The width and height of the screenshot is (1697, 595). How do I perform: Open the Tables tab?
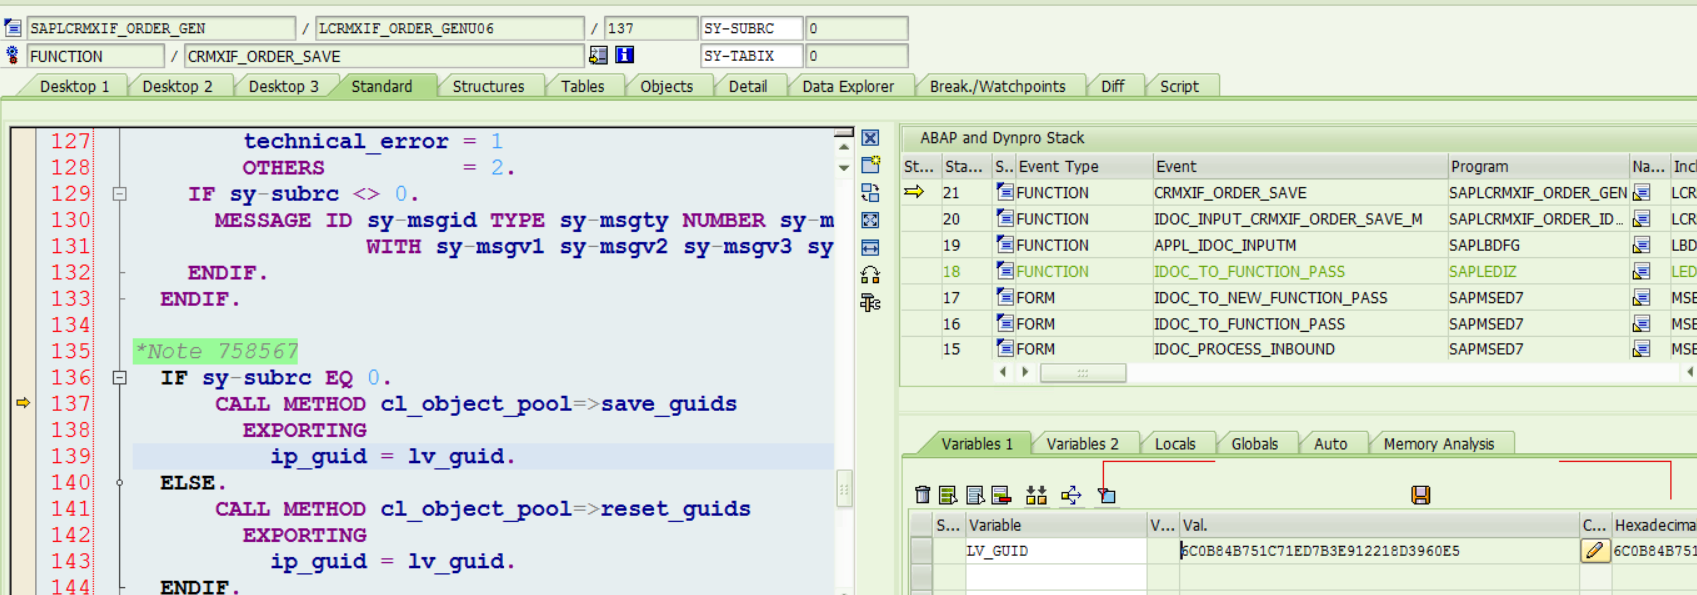(582, 87)
